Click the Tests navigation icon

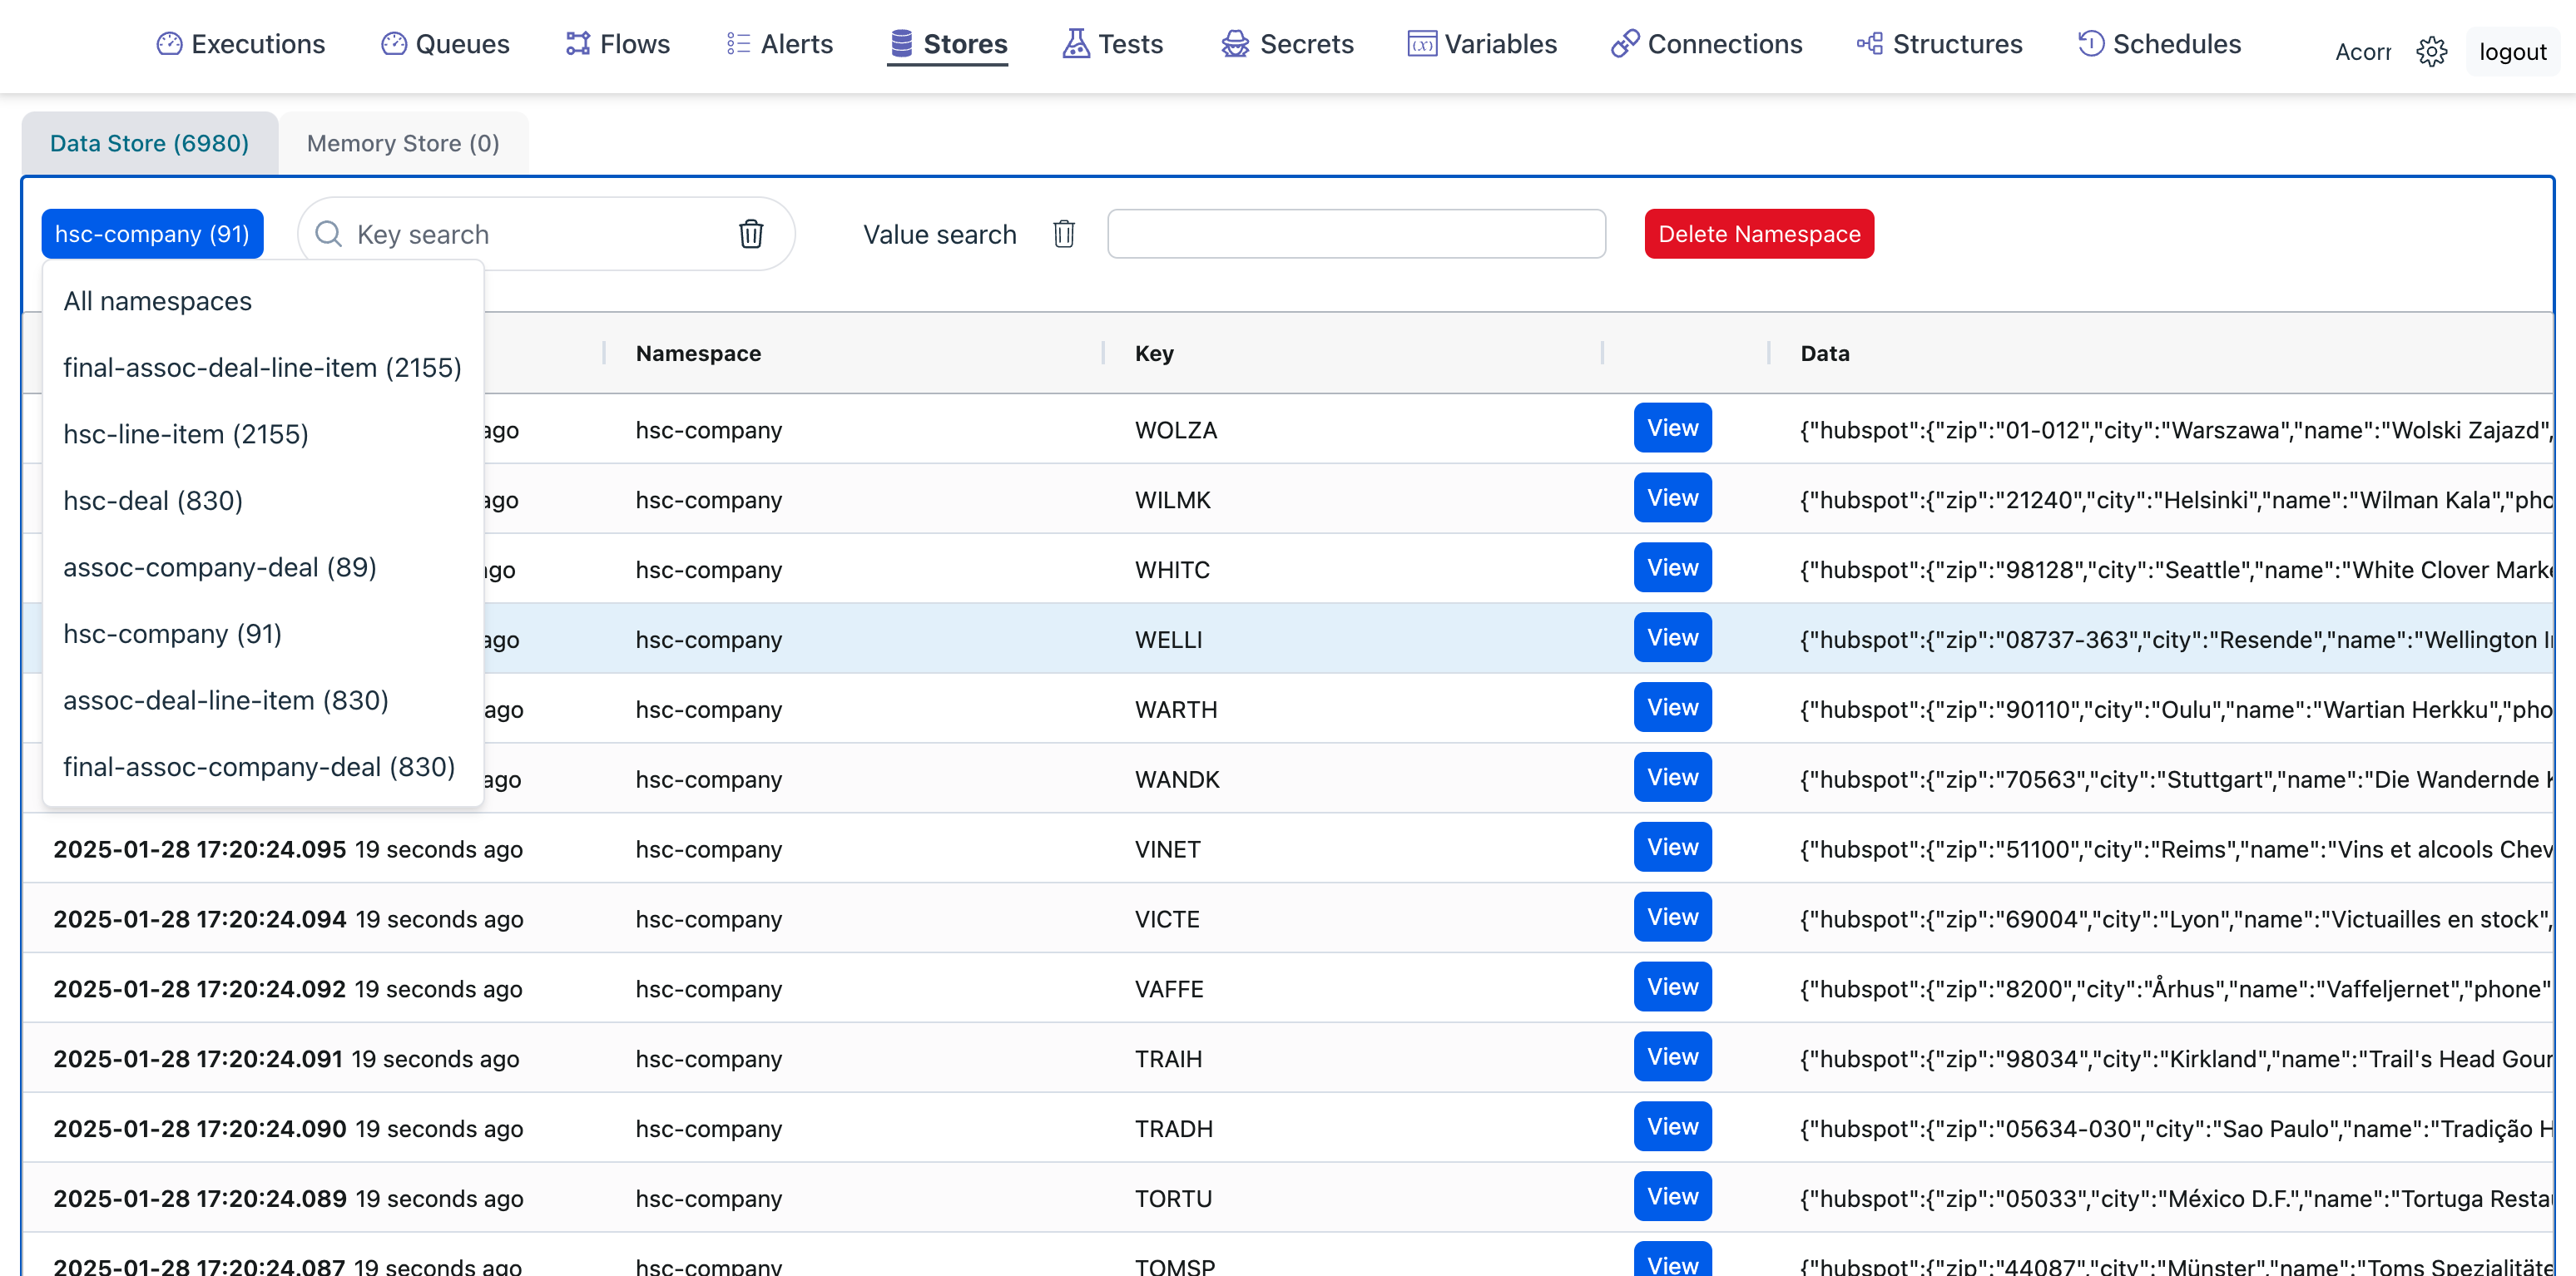coord(1074,42)
